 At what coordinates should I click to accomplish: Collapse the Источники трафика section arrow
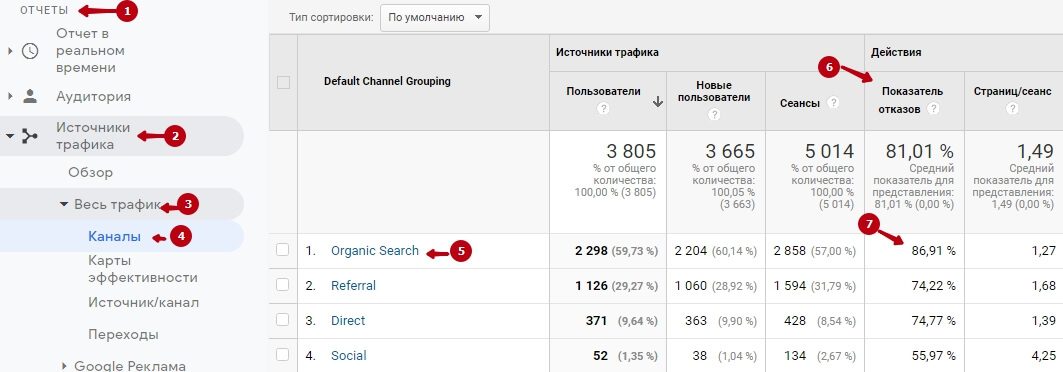9,136
